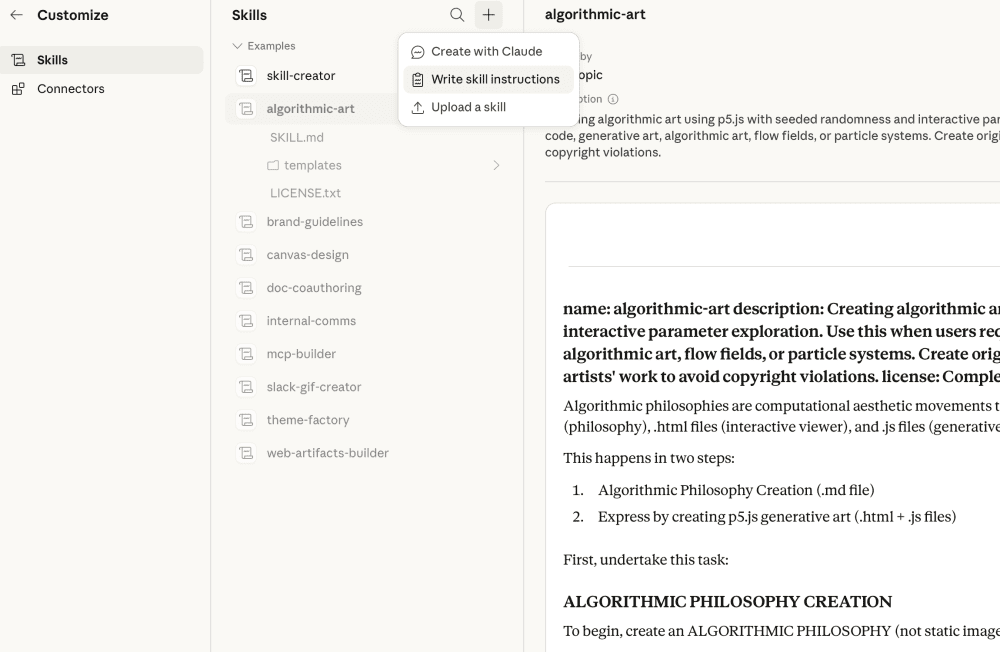This screenshot has width=1000, height=652.
Task: Select the mcp-builder skill name
Action: pyautogui.click(x=301, y=354)
